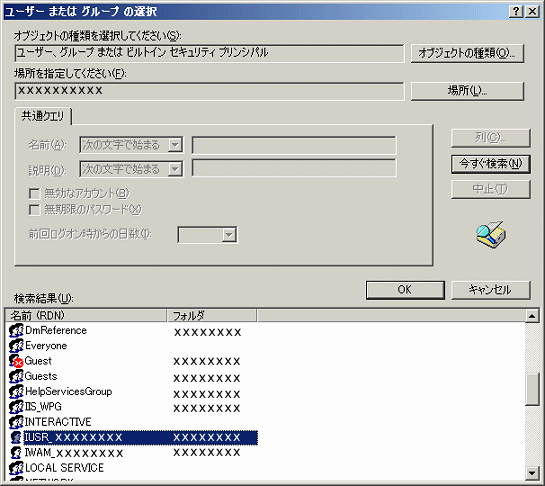Click the オブジェクトの種類 button
The image size is (545, 486).
point(467,53)
